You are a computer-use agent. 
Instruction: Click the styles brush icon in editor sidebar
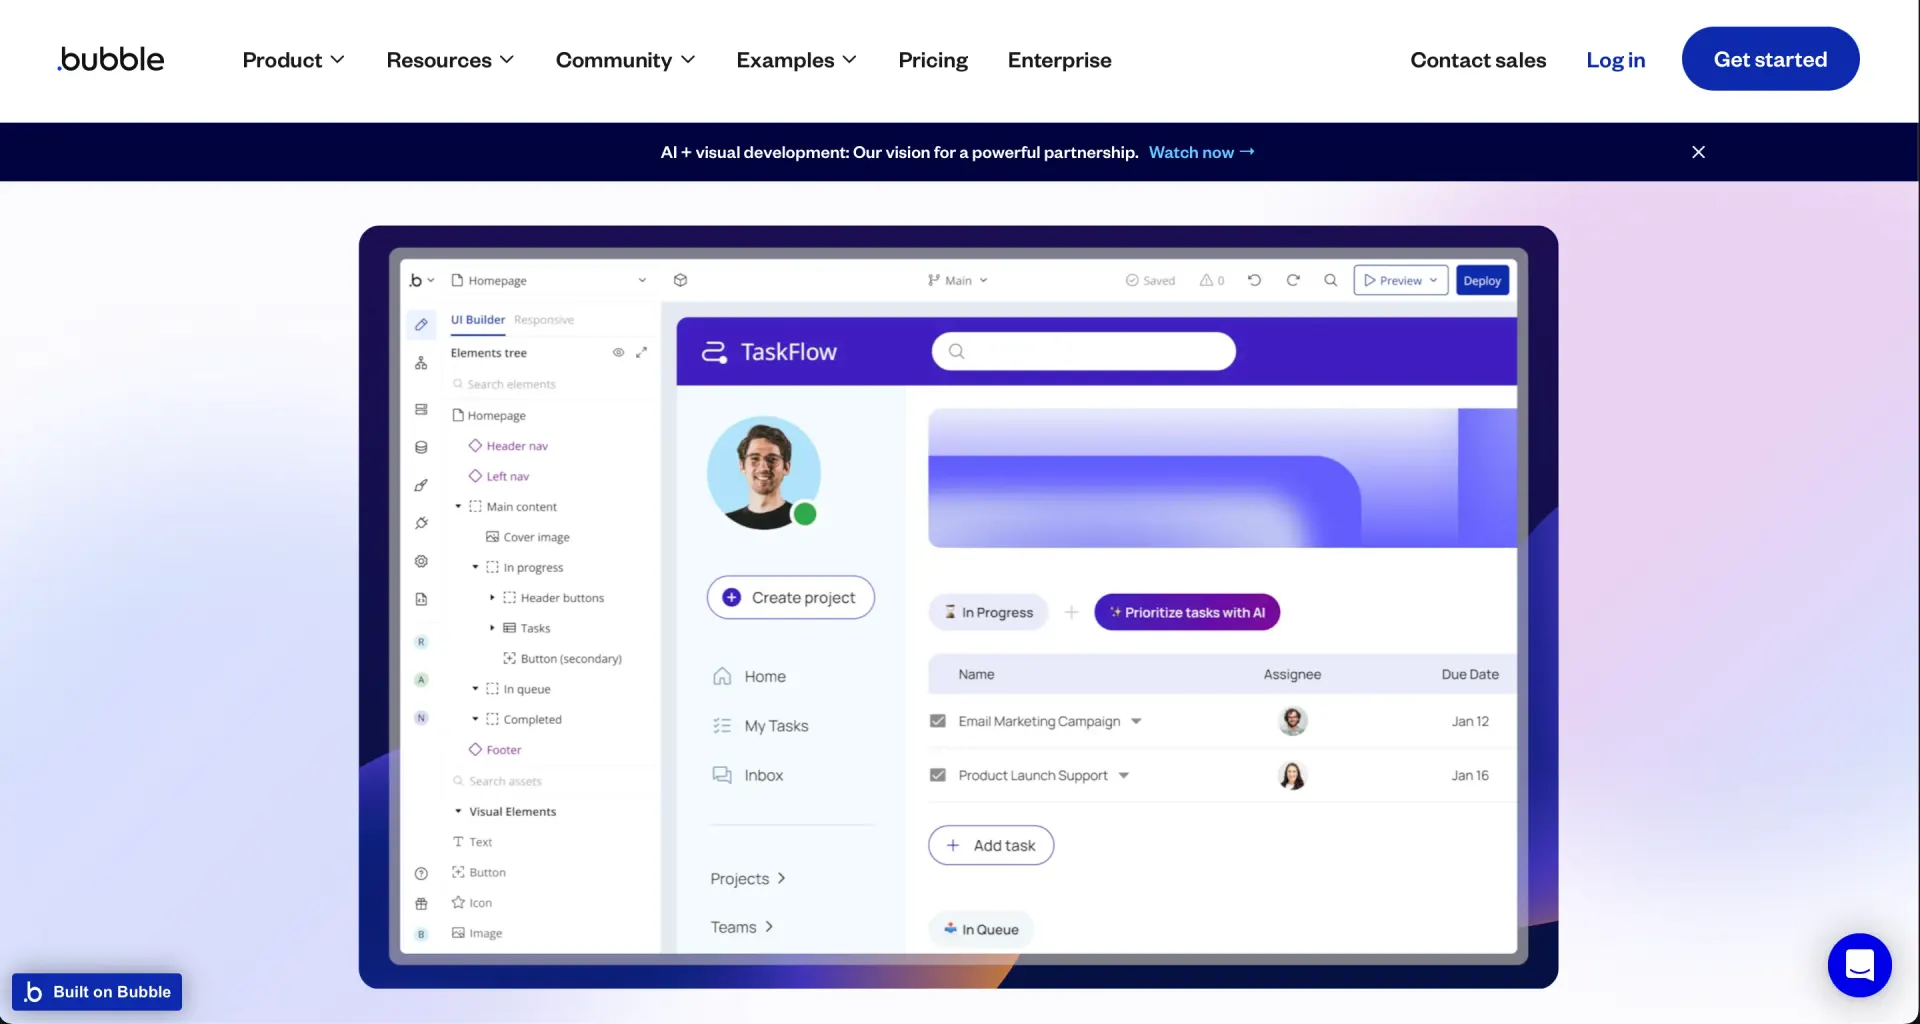421,485
